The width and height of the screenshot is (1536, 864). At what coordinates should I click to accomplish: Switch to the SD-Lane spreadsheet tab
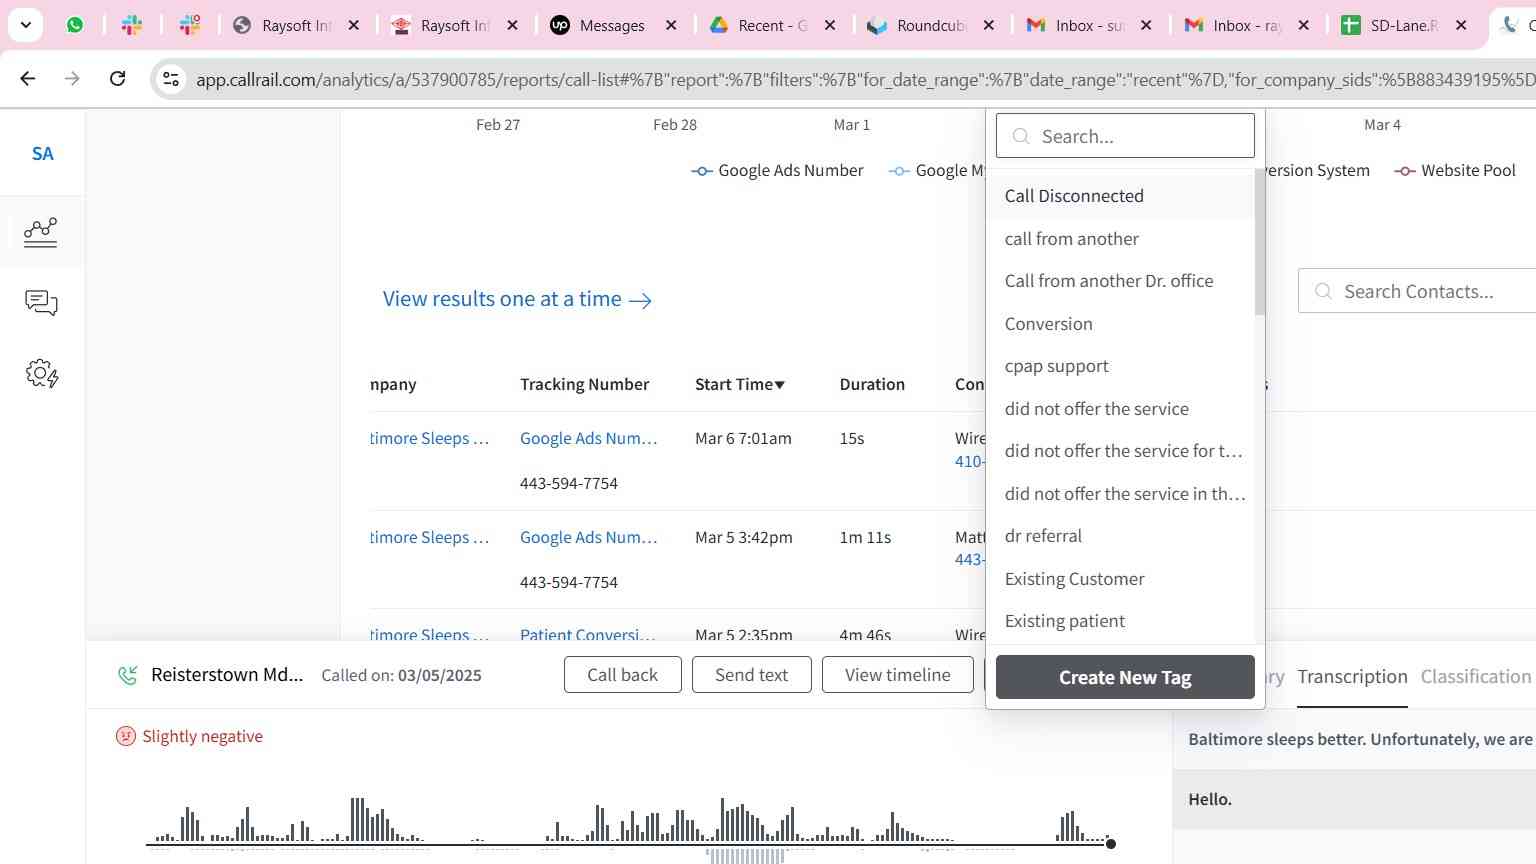pos(1403,25)
